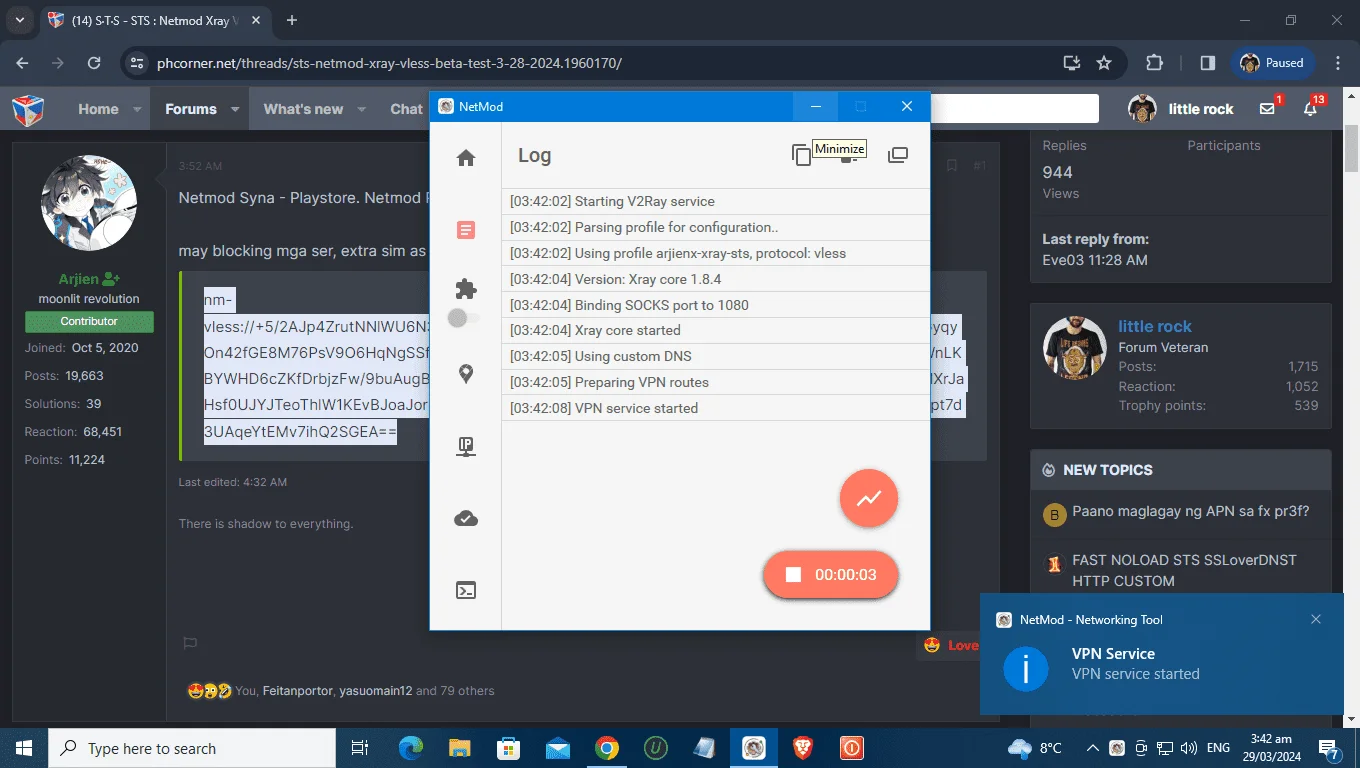Open topic 'FAST NOLOAD STS SSLoverDNST HTTP CUSTOM'
The height and width of the screenshot is (768, 1360).
1184,570
